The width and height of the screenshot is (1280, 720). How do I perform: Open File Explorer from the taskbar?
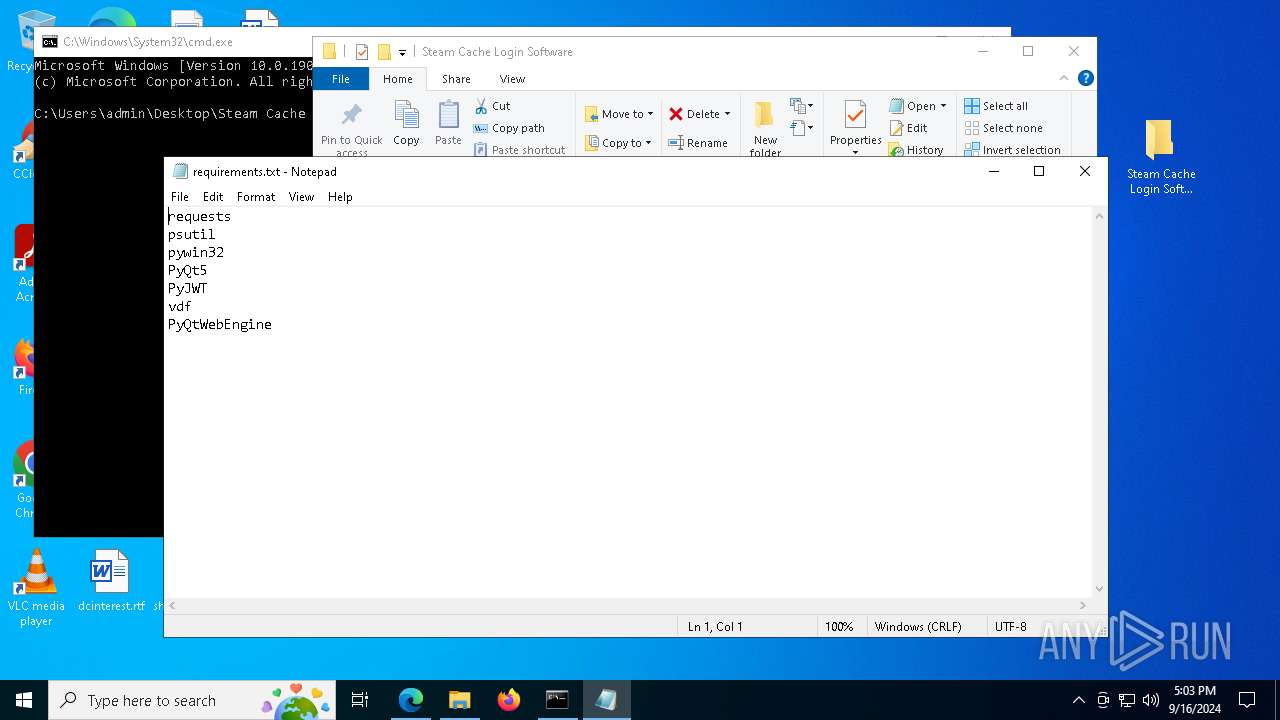pyautogui.click(x=460, y=700)
